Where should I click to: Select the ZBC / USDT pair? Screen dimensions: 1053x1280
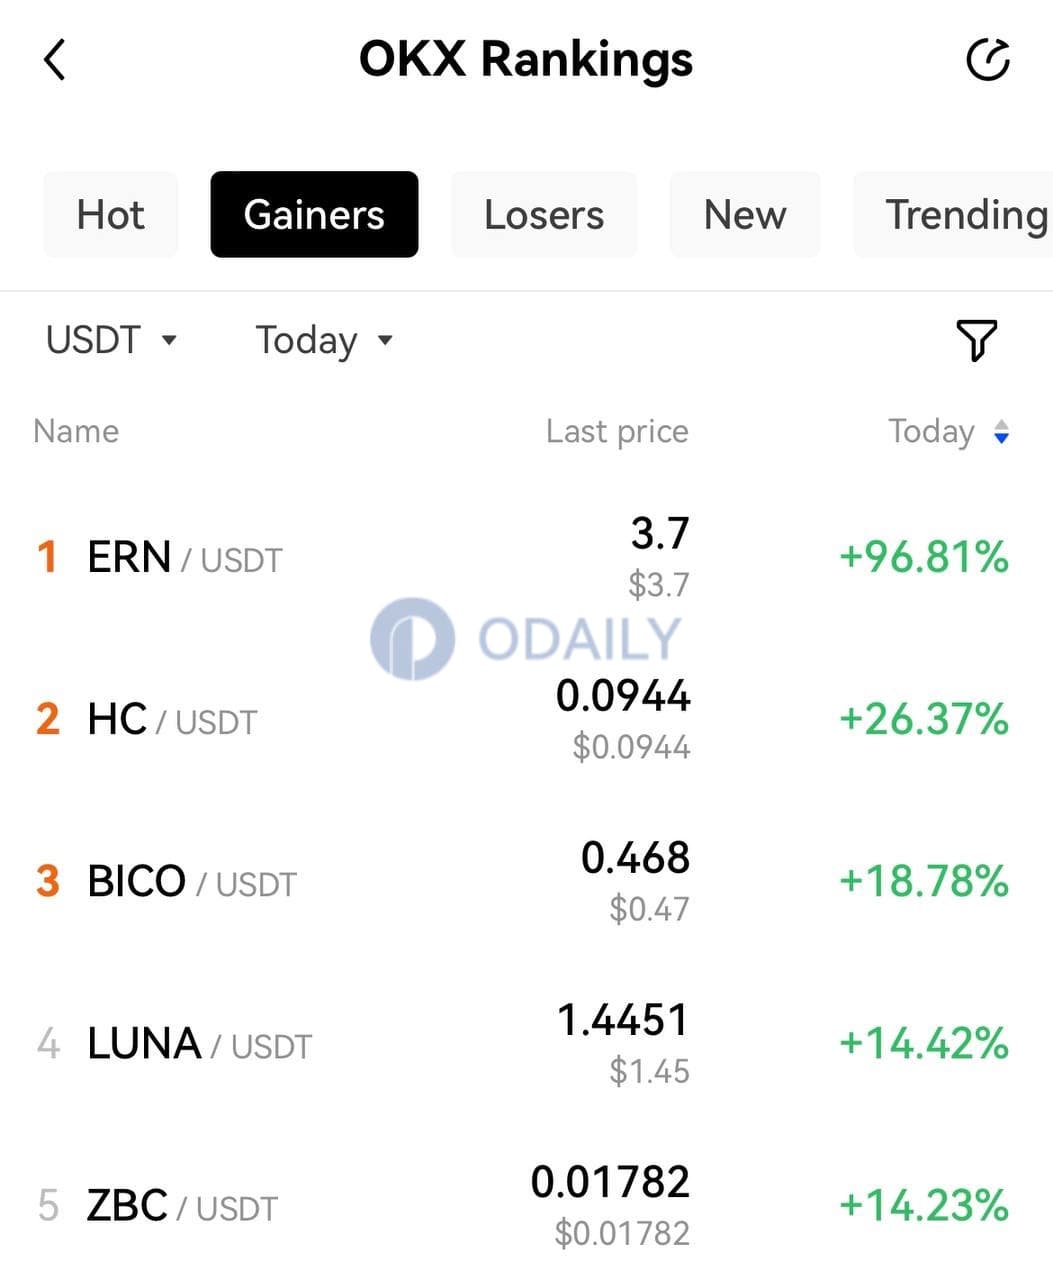[x=526, y=1205]
